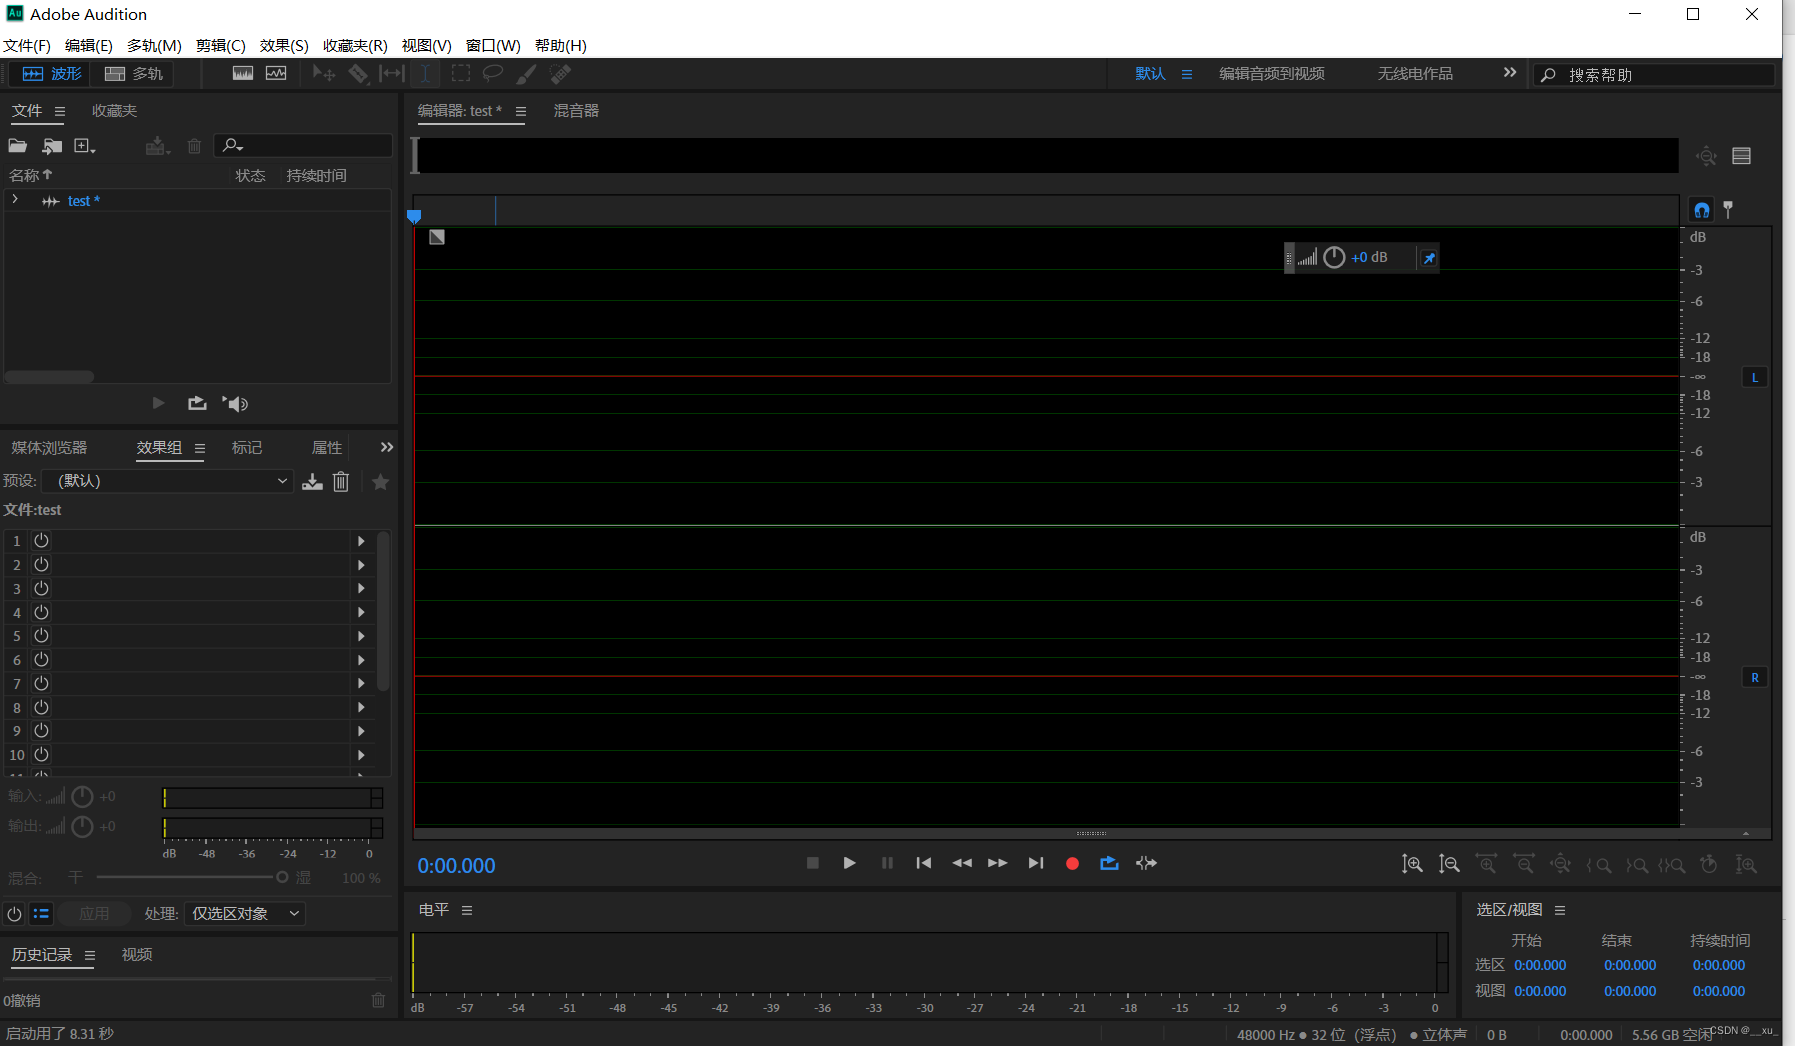The image size is (1795, 1046).
Task: Toggle power for effect slot 5
Action: [x=41, y=636]
